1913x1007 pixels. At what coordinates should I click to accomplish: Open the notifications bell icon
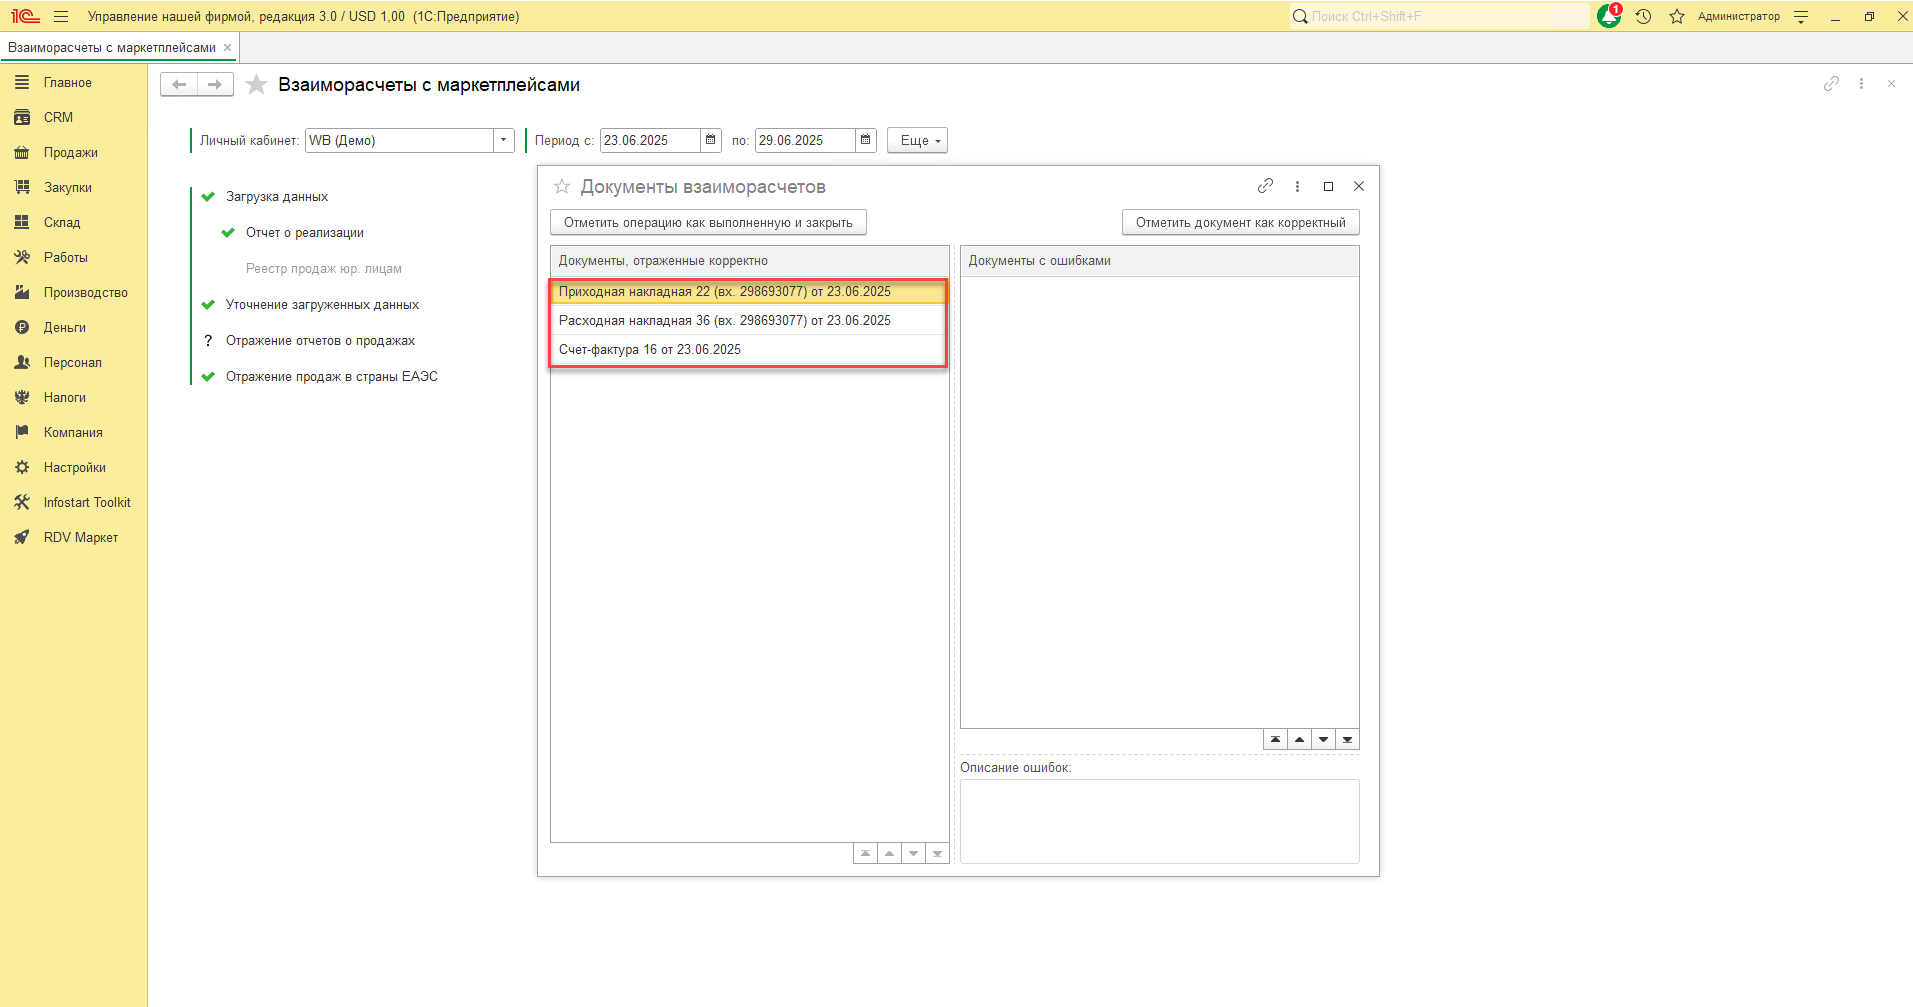(1608, 16)
